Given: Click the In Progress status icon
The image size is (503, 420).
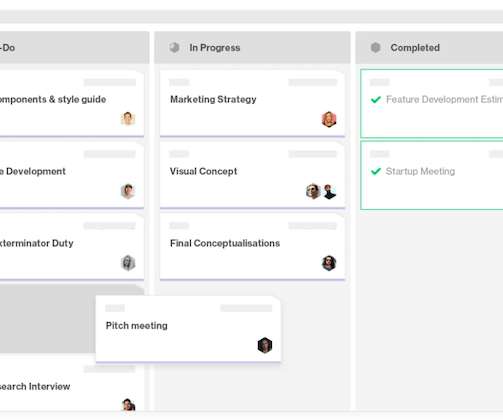Looking at the screenshot, I should tap(174, 48).
